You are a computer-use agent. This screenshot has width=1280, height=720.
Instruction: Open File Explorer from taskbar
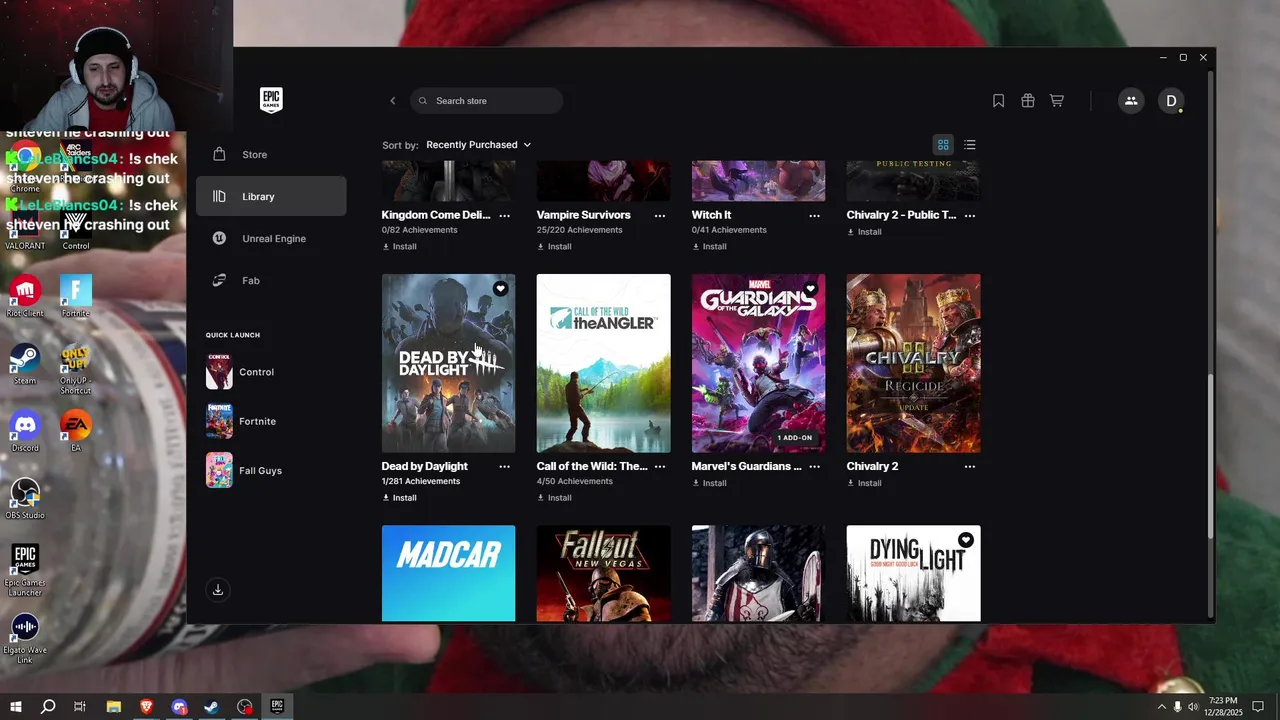click(x=113, y=707)
